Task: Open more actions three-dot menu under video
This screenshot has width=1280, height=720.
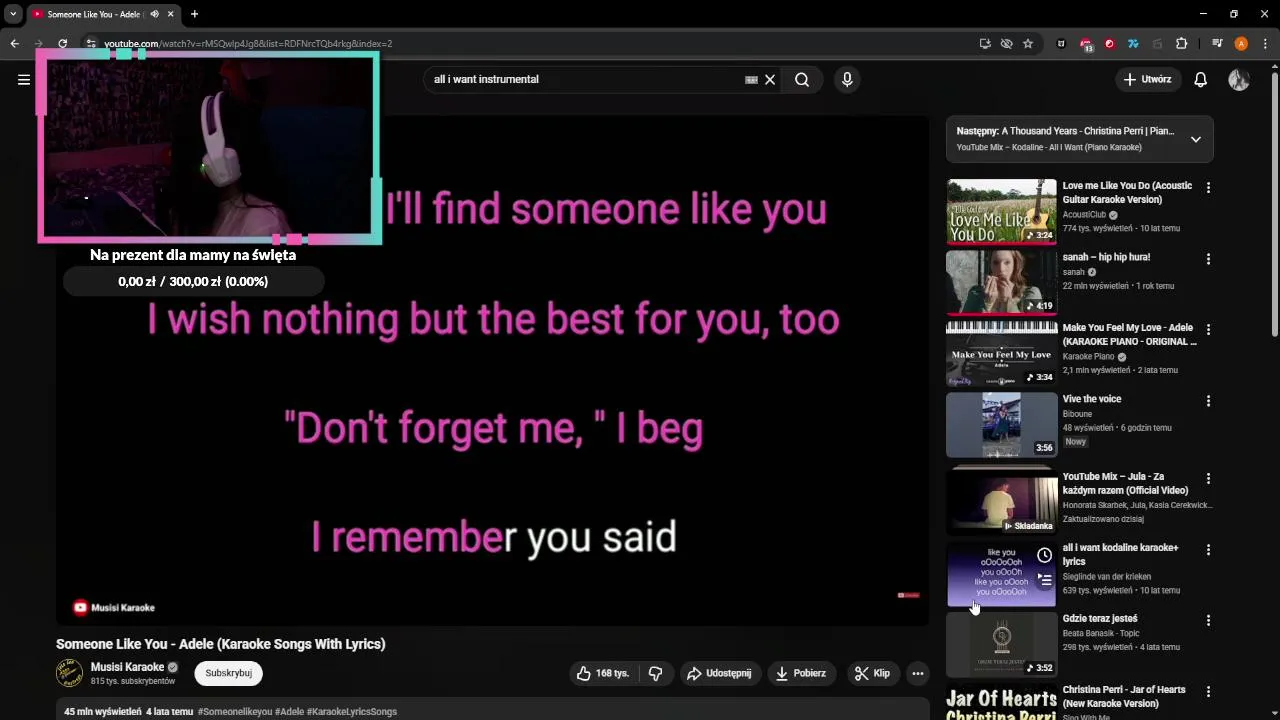Action: pos(917,674)
